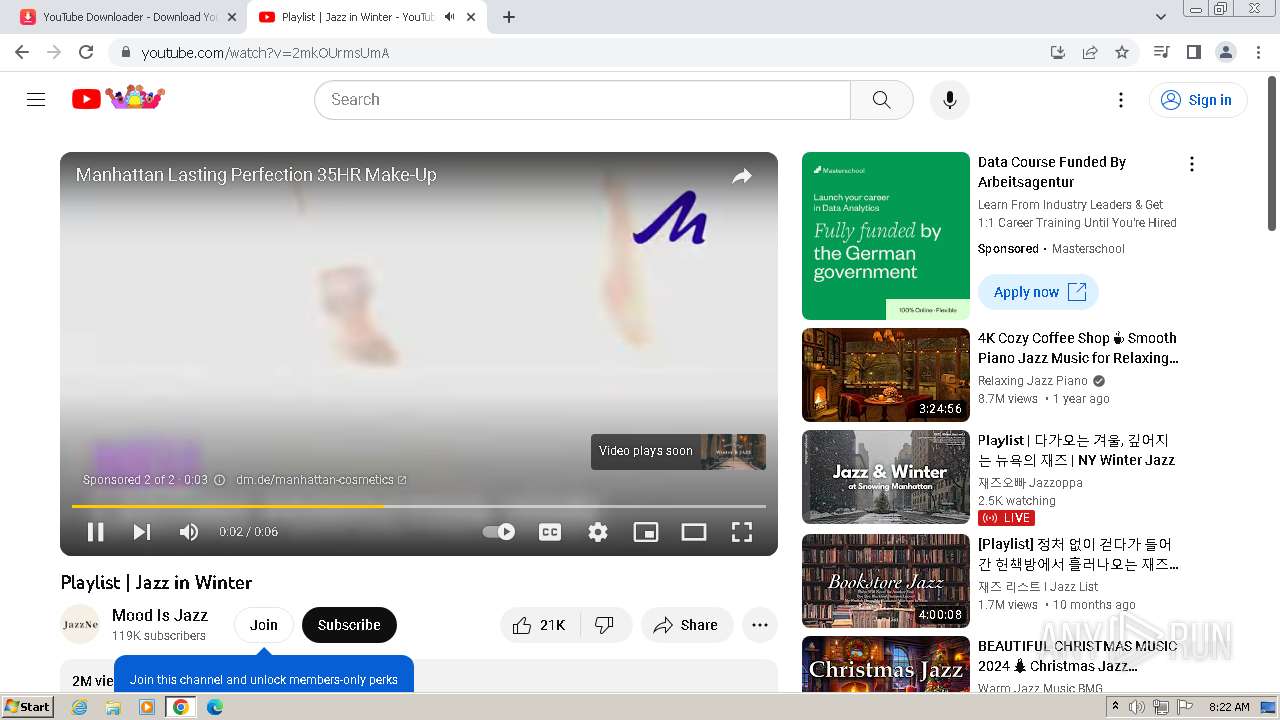This screenshot has width=1280, height=720.
Task: Click '4K Cozy Coffee Shop' video title
Action: tap(1078, 348)
